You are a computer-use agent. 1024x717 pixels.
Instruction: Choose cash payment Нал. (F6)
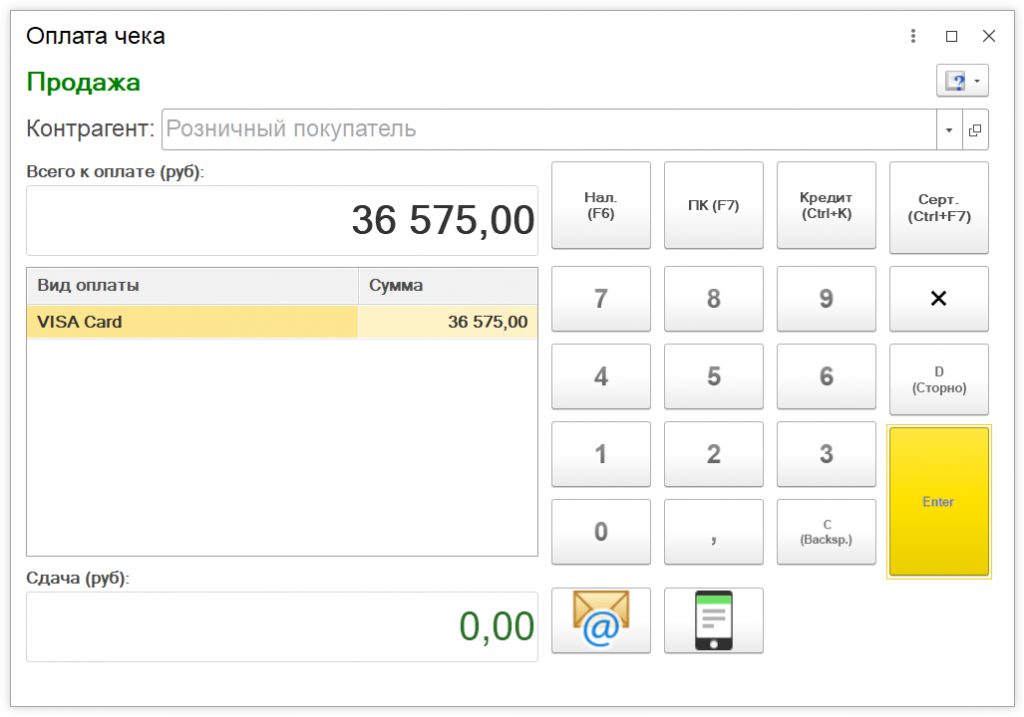[601, 205]
